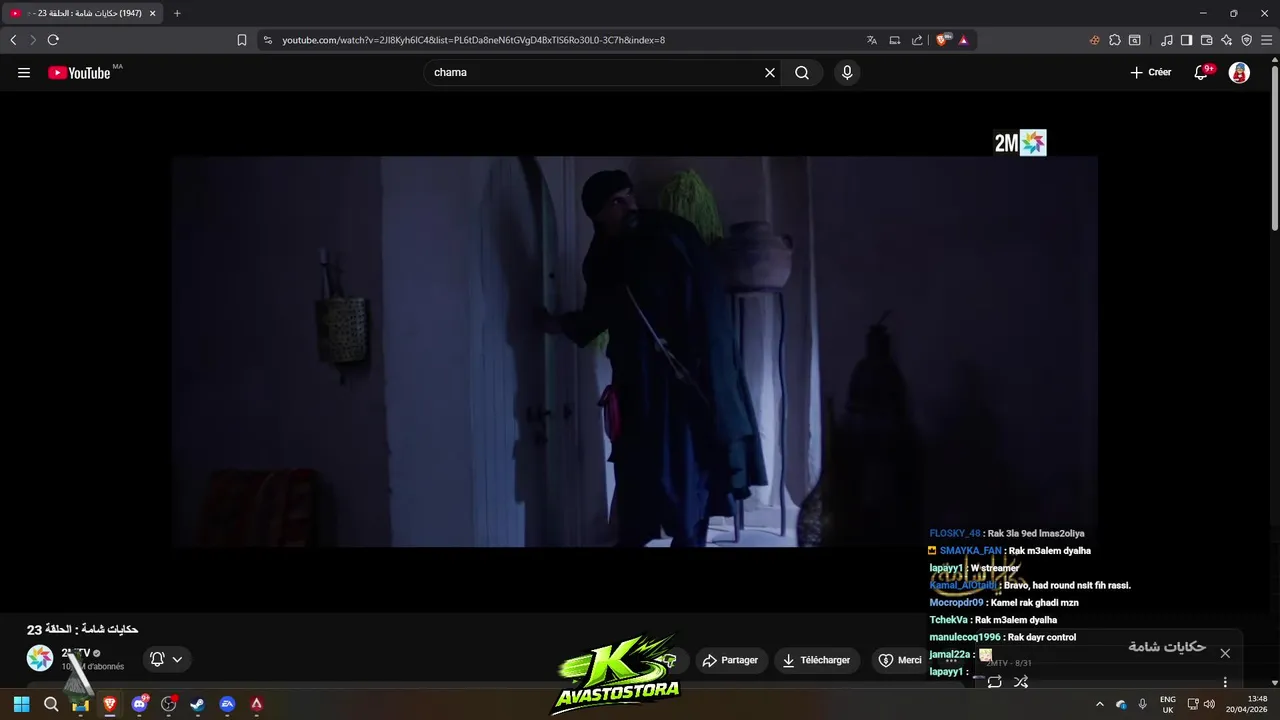Open the tray microphone indicator
The width and height of the screenshot is (1280, 720).
pyautogui.click(x=1142, y=704)
